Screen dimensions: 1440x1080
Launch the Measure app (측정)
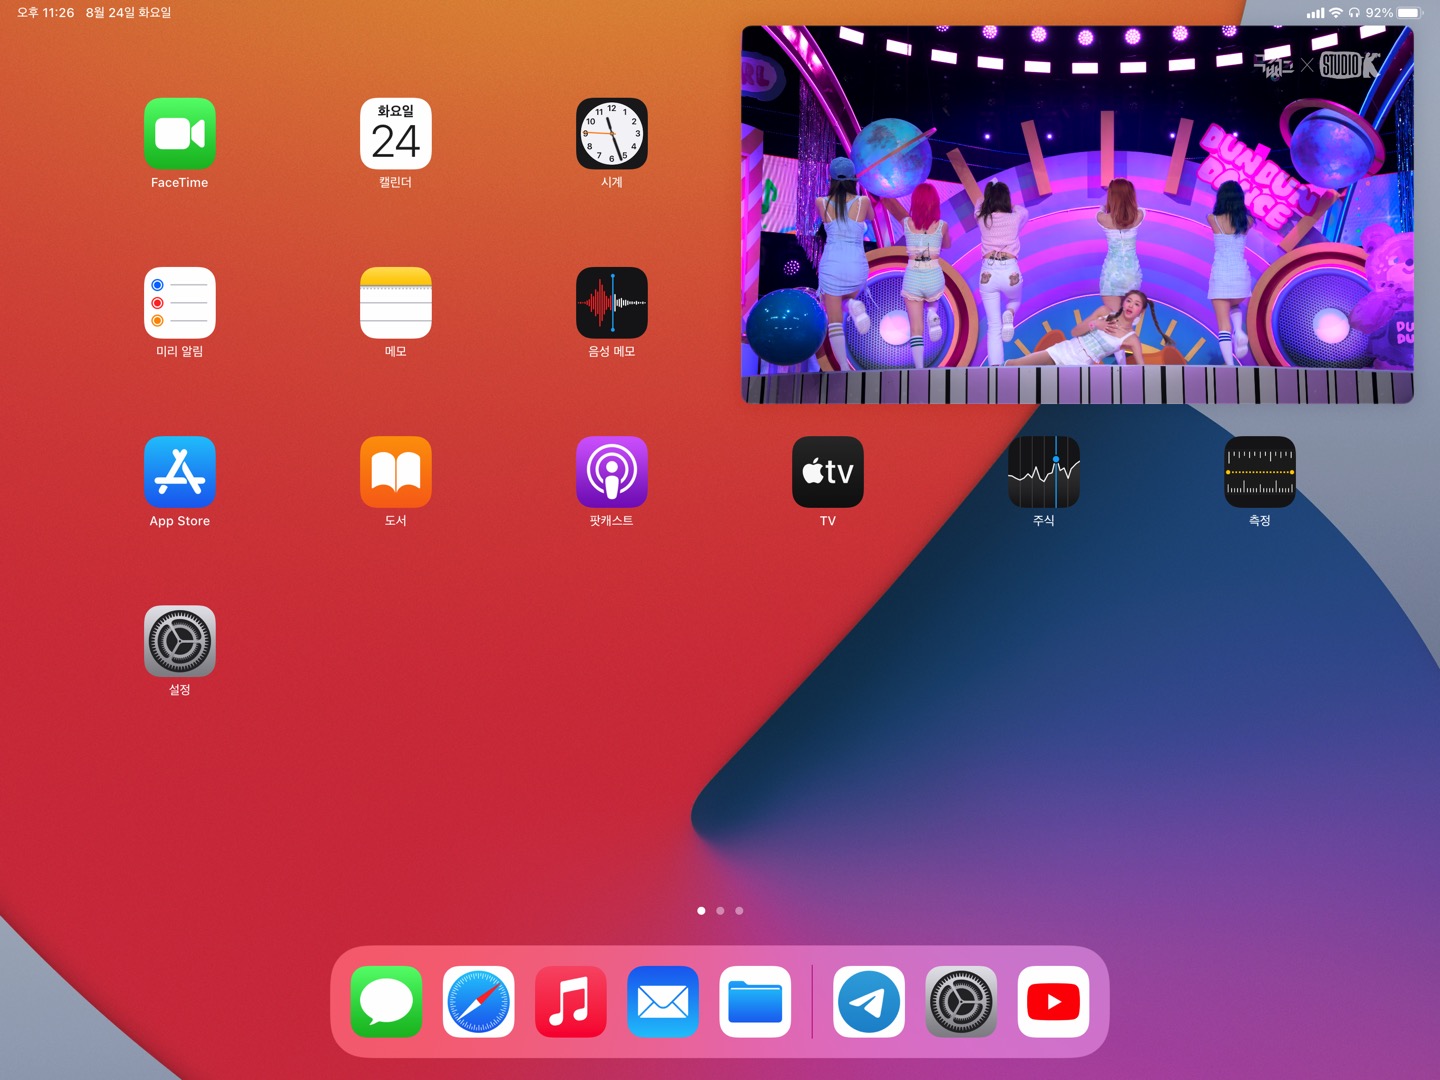tap(1260, 472)
